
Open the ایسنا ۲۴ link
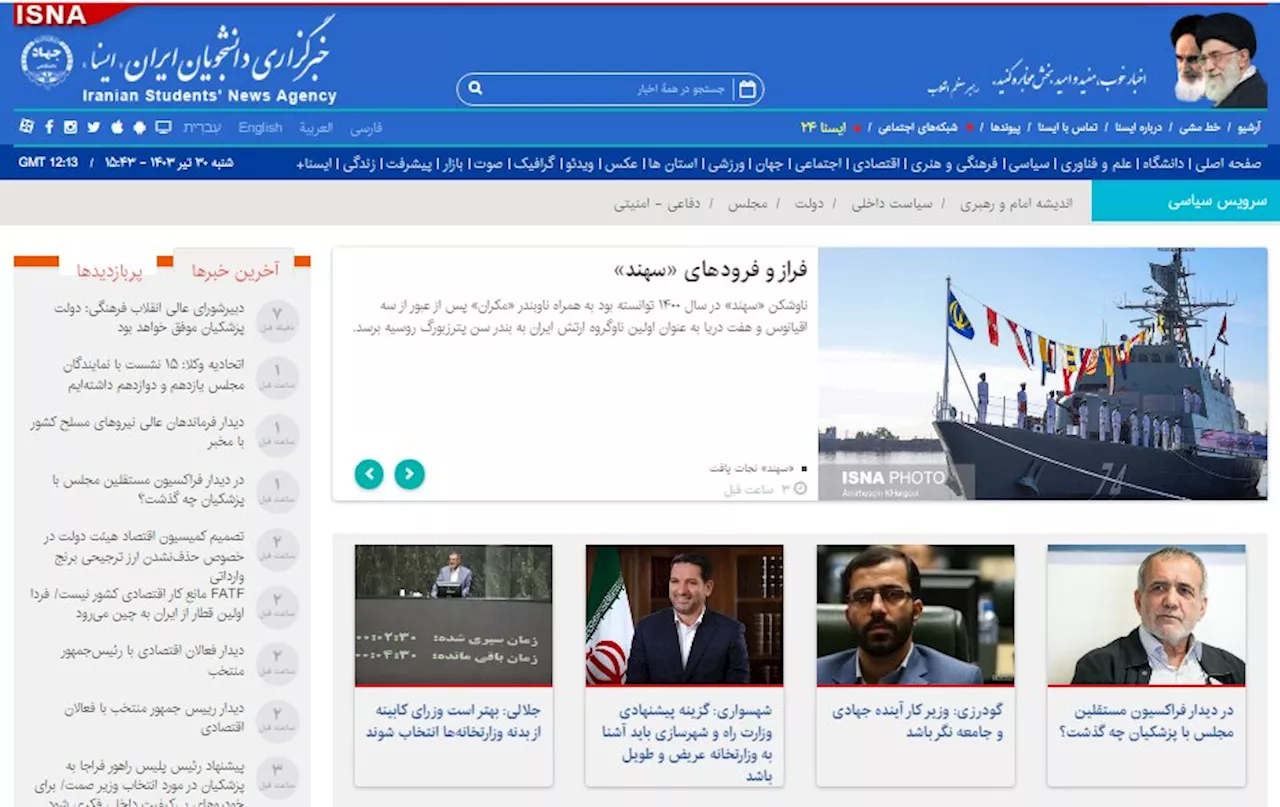pyautogui.click(x=823, y=127)
